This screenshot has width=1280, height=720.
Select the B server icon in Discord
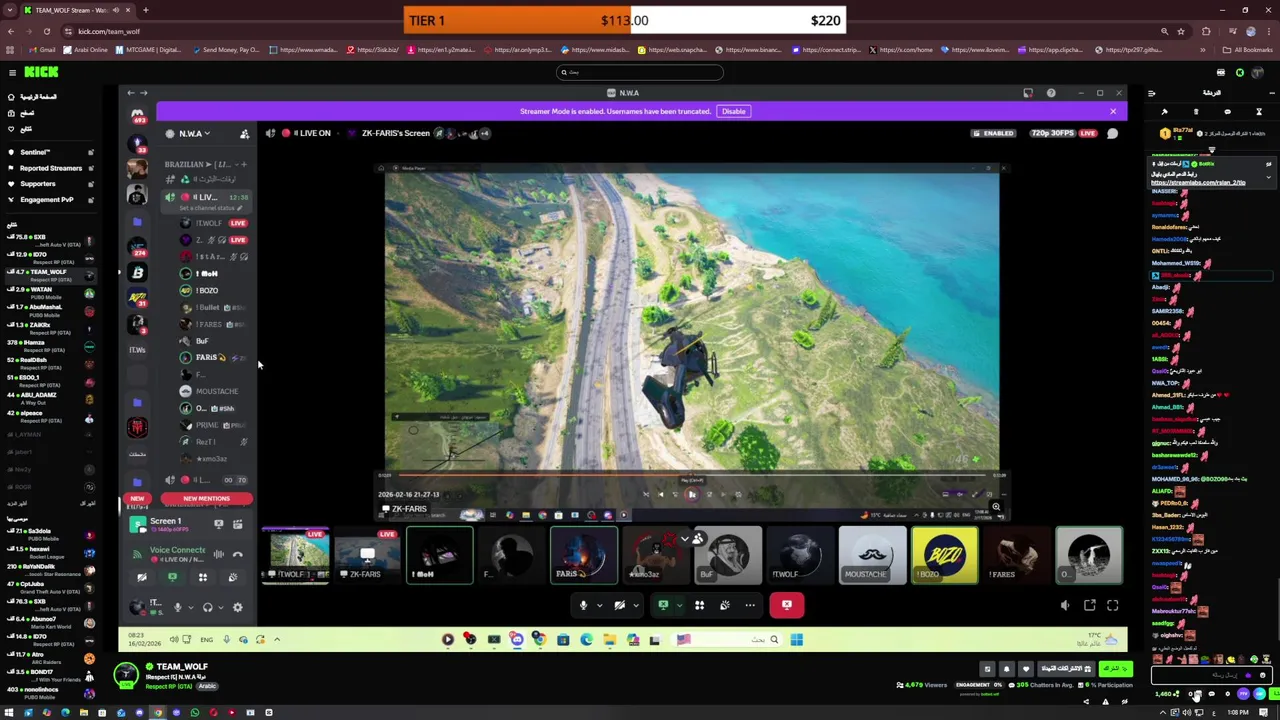(x=137, y=272)
